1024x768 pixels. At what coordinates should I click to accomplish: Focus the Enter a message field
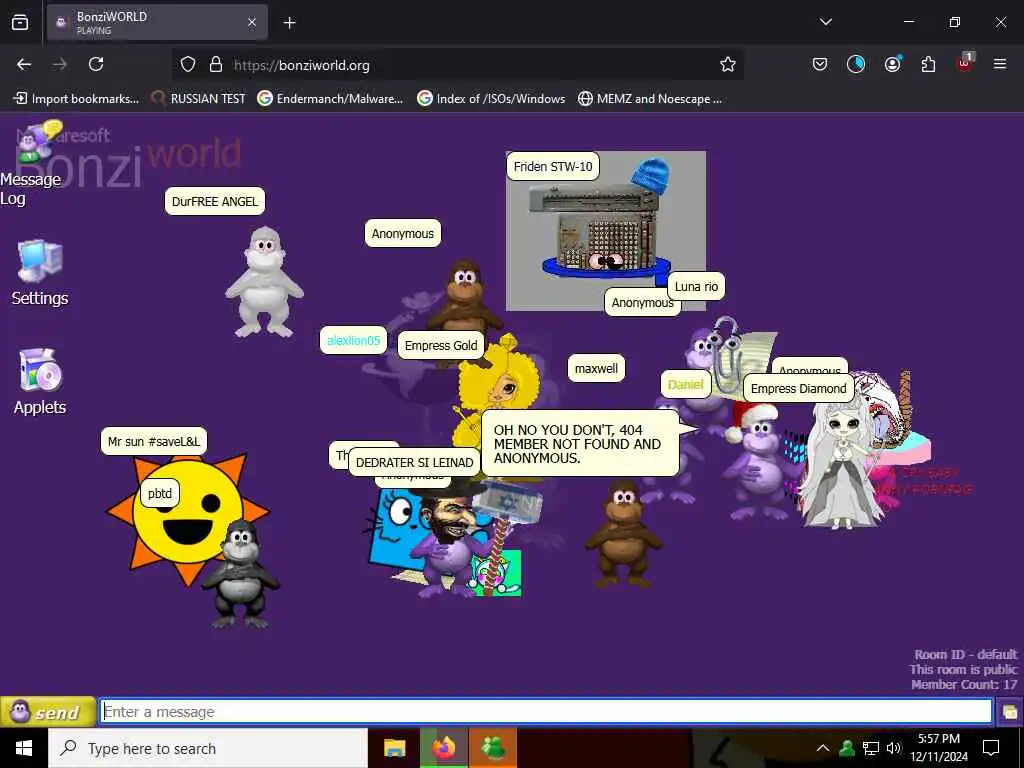(546, 711)
